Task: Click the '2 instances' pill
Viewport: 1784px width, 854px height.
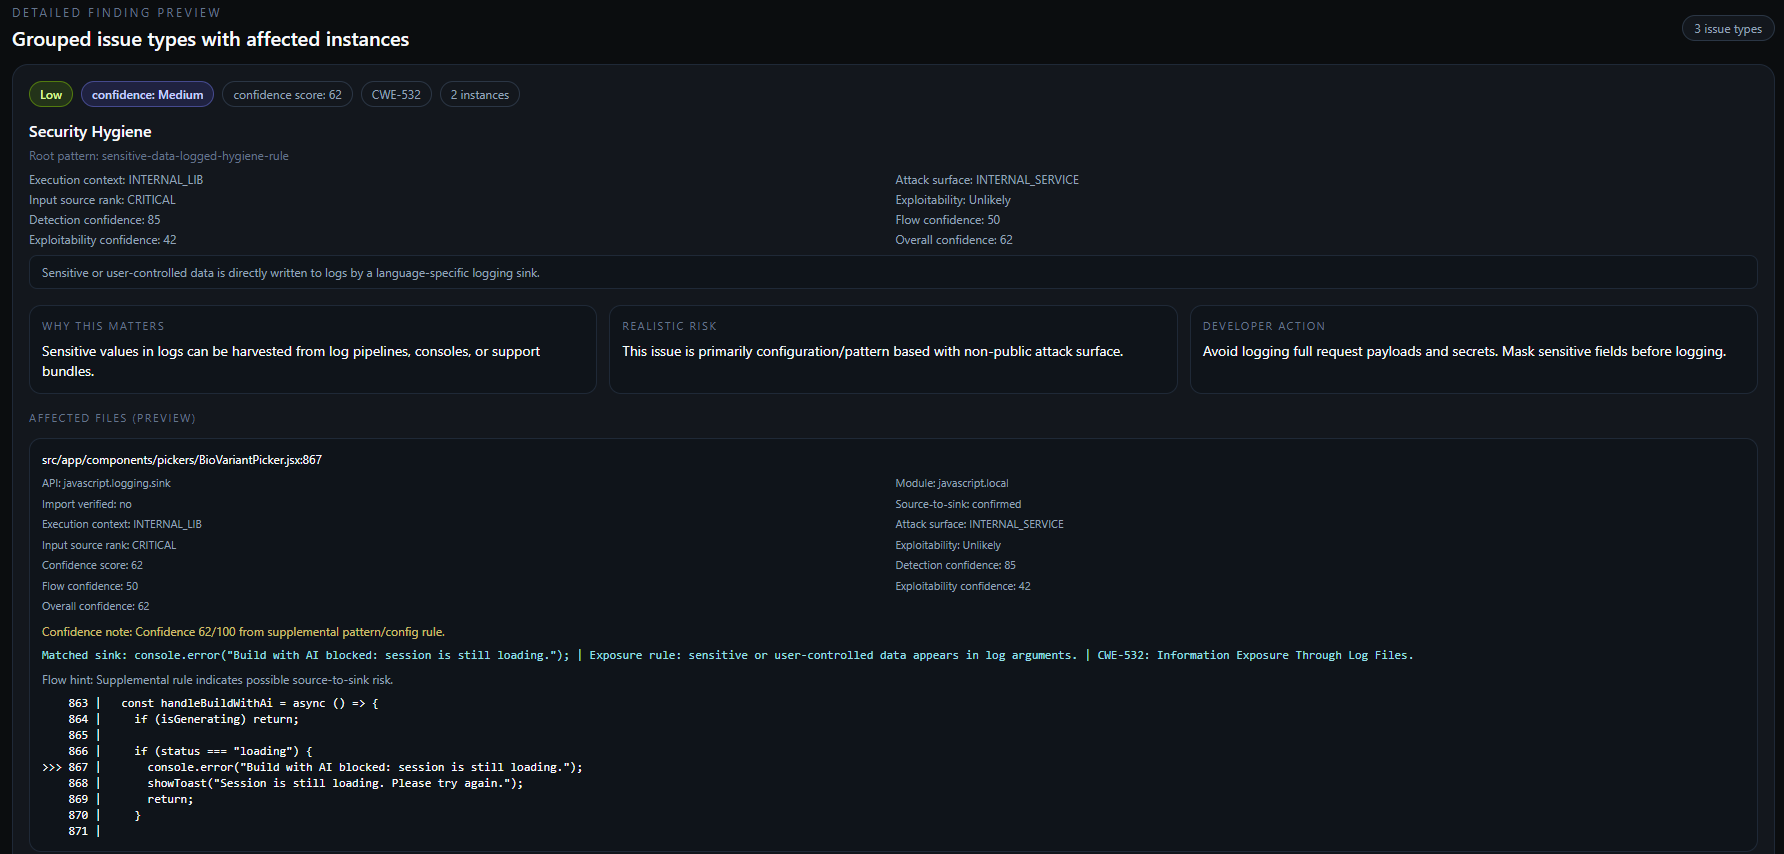Action: tap(479, 95)
